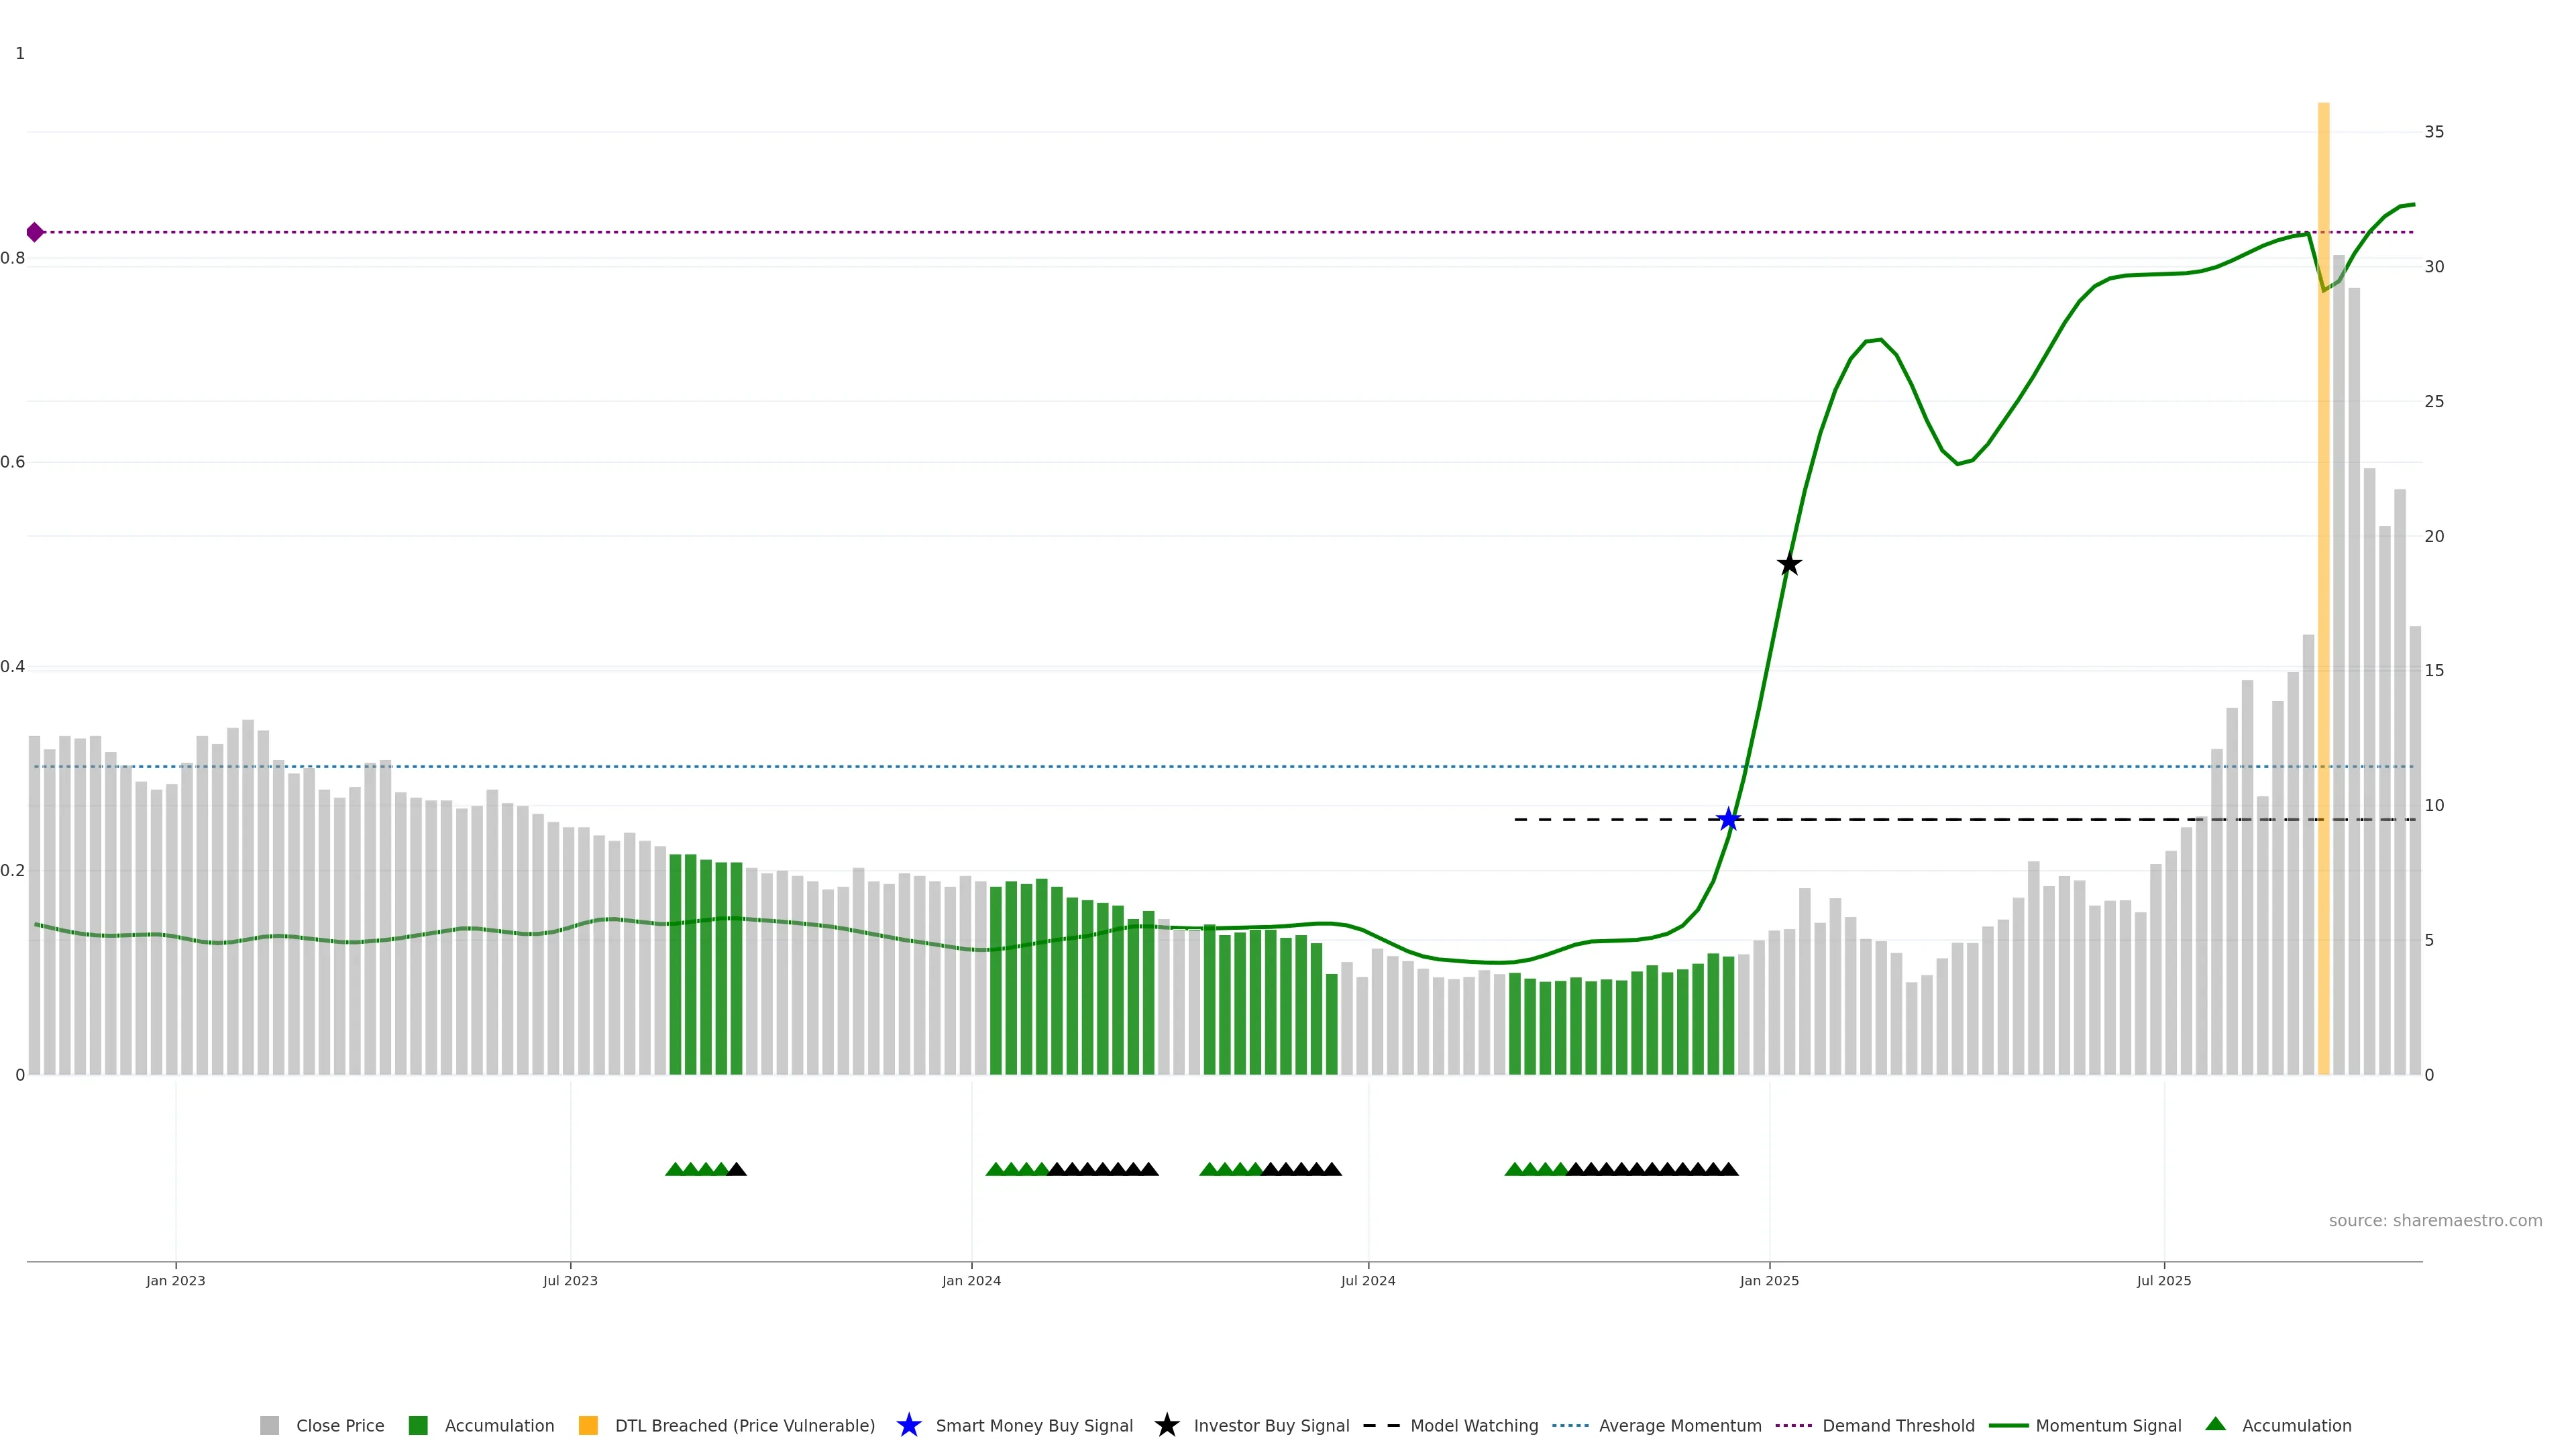This screenshot has height=1449, width=2576.
Task: Toggle the Momentum Signal legend entry
Action: click(2107, 1425)
